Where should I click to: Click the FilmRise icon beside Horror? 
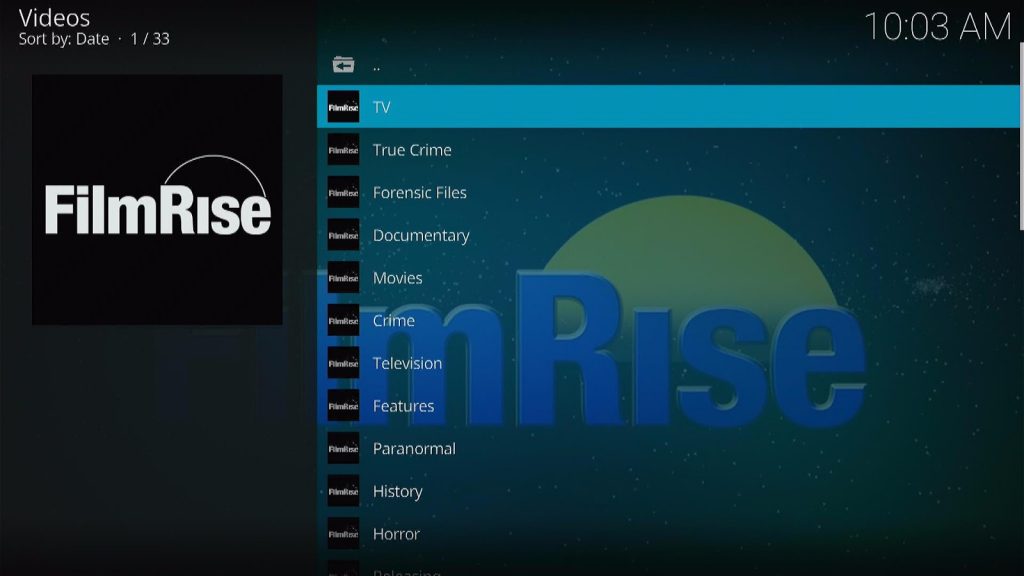(343, 534)
